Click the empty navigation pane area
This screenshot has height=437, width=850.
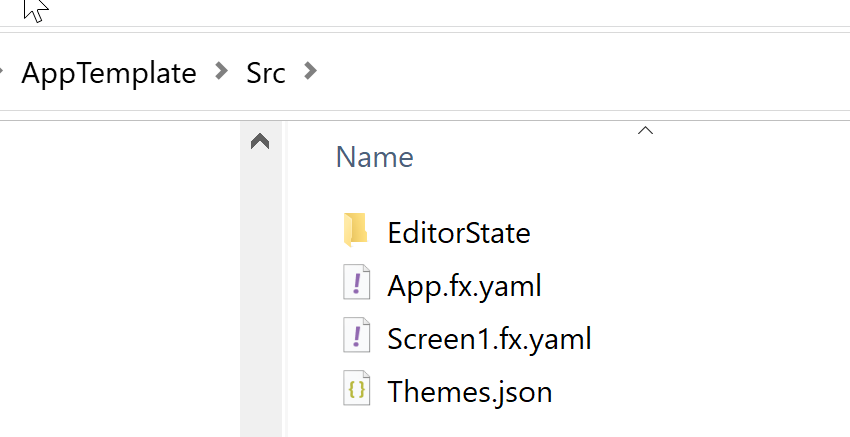[119, 279]
